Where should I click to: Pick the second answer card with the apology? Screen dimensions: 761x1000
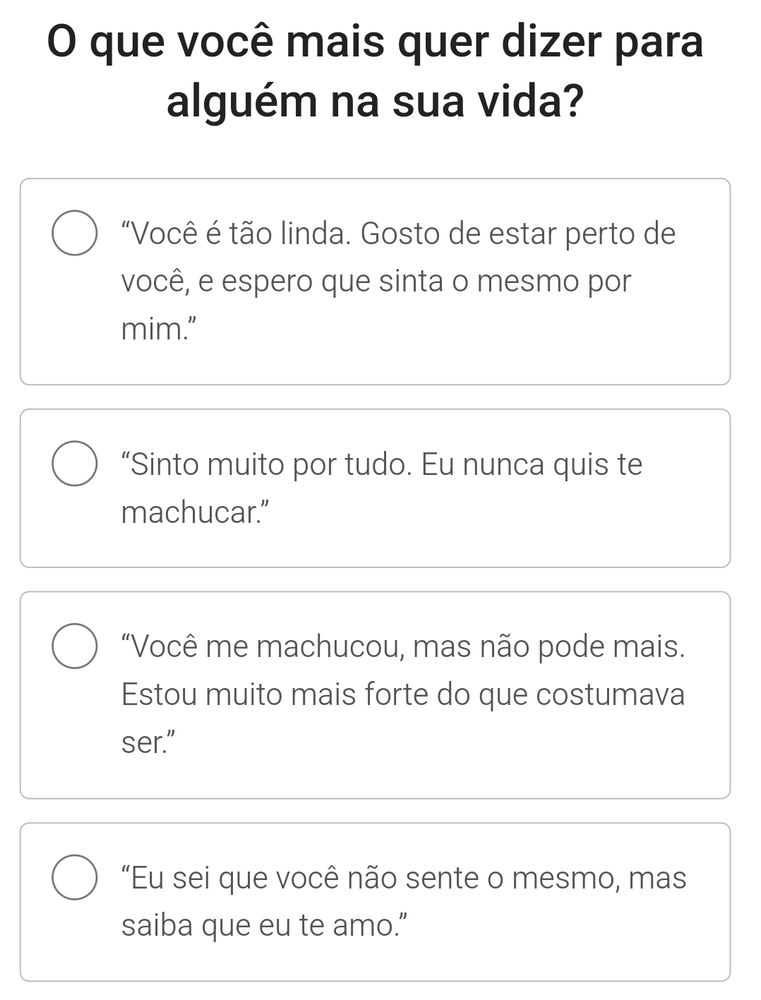point(375,488)
